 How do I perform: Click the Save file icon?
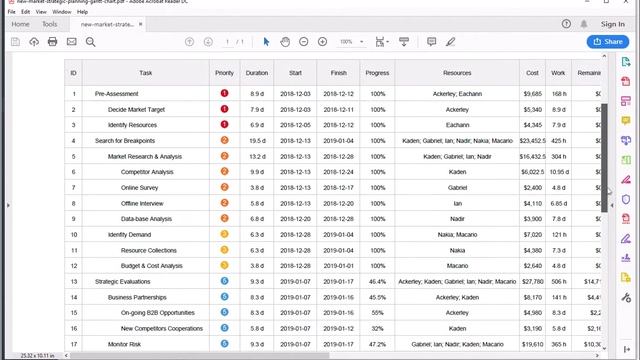16,42
